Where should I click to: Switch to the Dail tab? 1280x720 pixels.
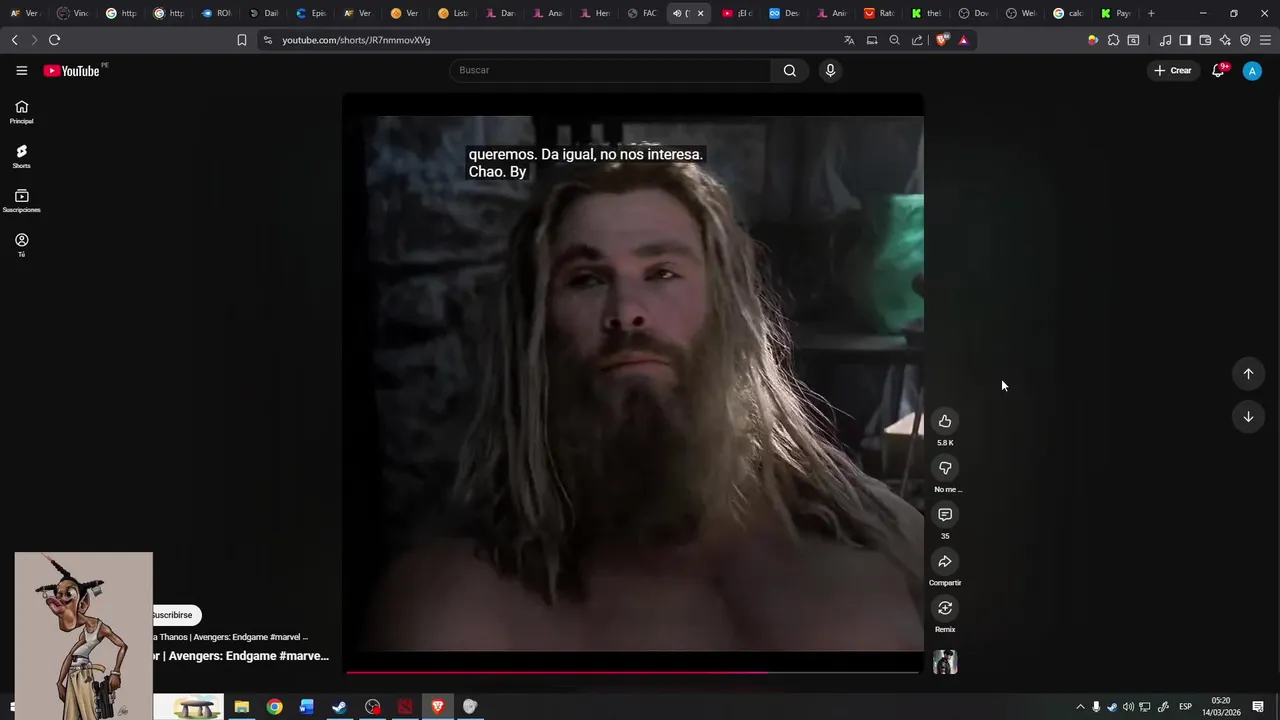263,13
